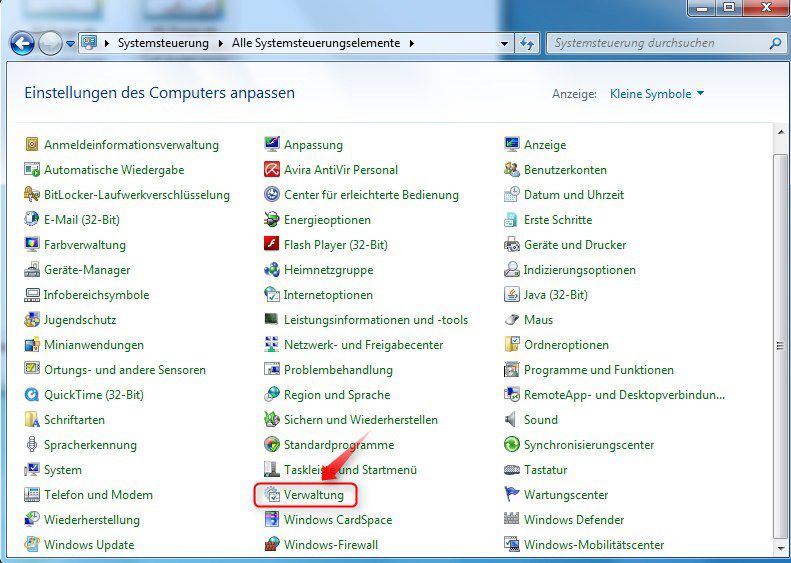The height and width of the screenshot is (563, 791).
Task: Open the Internetoptionen link
Action: (x=328, y=295)
